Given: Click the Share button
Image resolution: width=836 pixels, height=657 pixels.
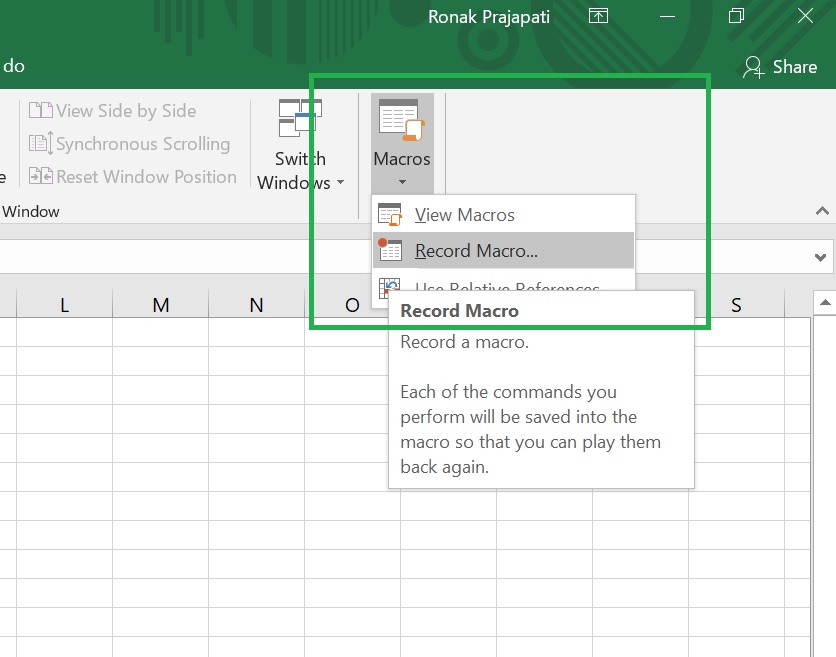Looking at the screenshot, I should coord(782,67).
